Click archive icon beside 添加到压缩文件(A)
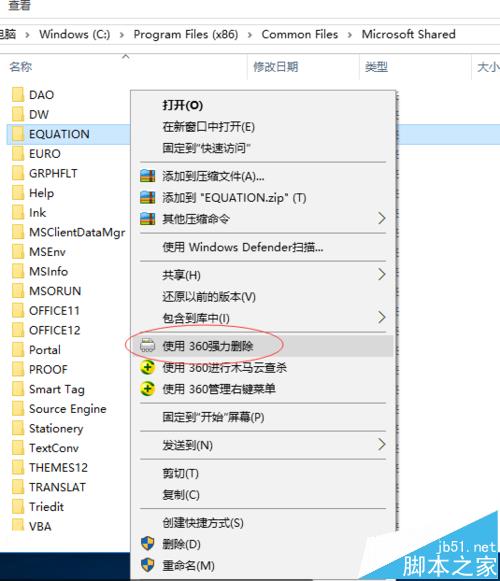The height and width of the screenshot is (581, 500). (x=148, y=176)
